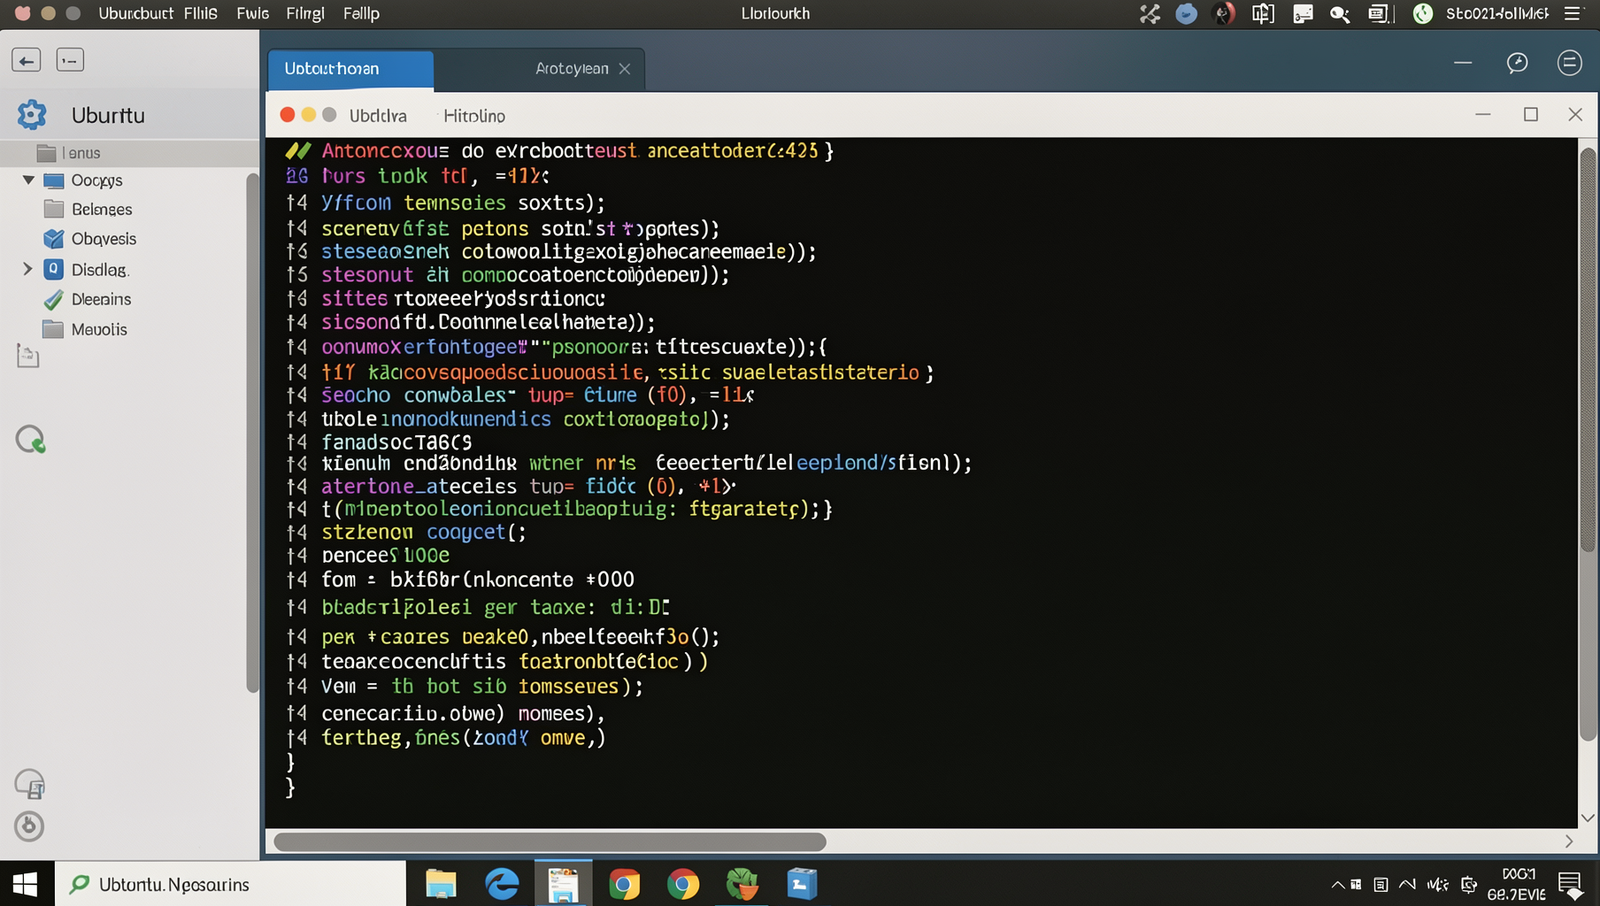This screenshot has height=906, width=1600.
Task: Click the lock document icon at sidebar bottom
Action: [x=30, y=784]
